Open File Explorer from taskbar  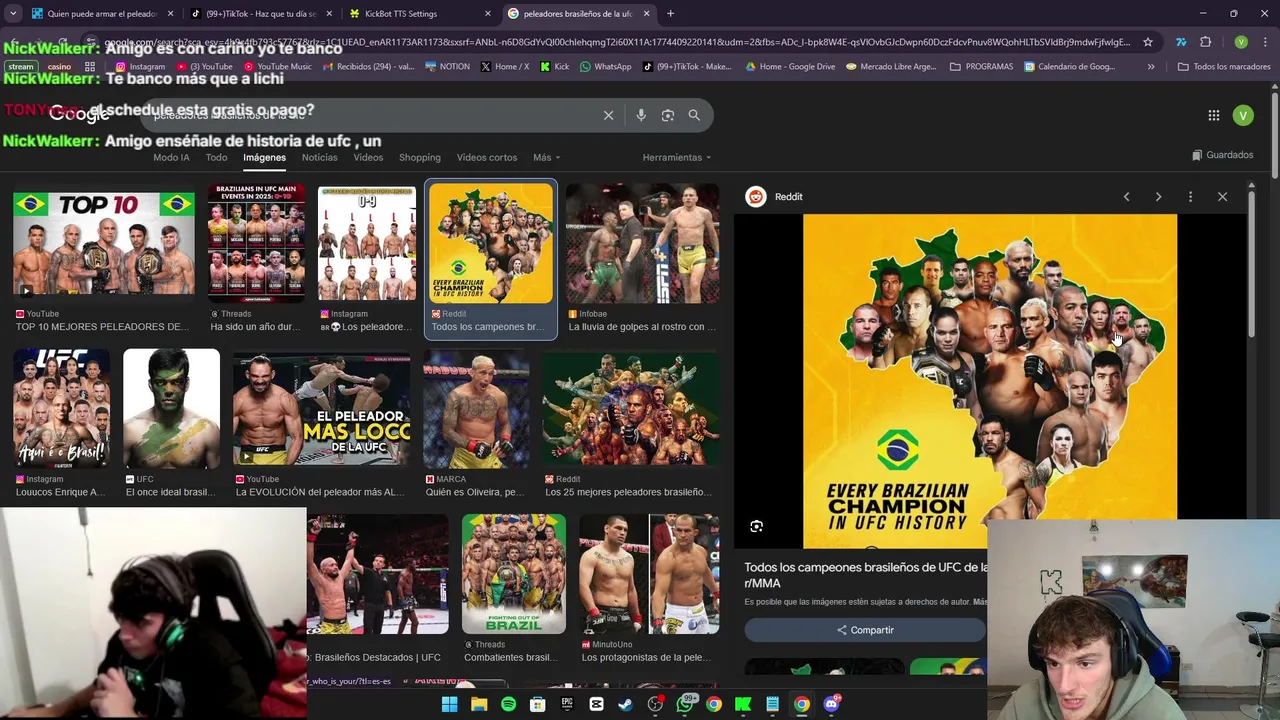coord(479,704)
